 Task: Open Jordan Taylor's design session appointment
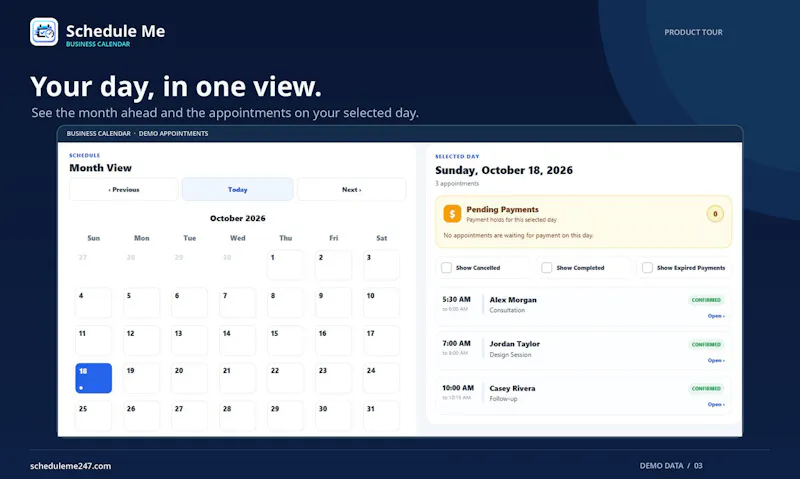click(716, 360)
